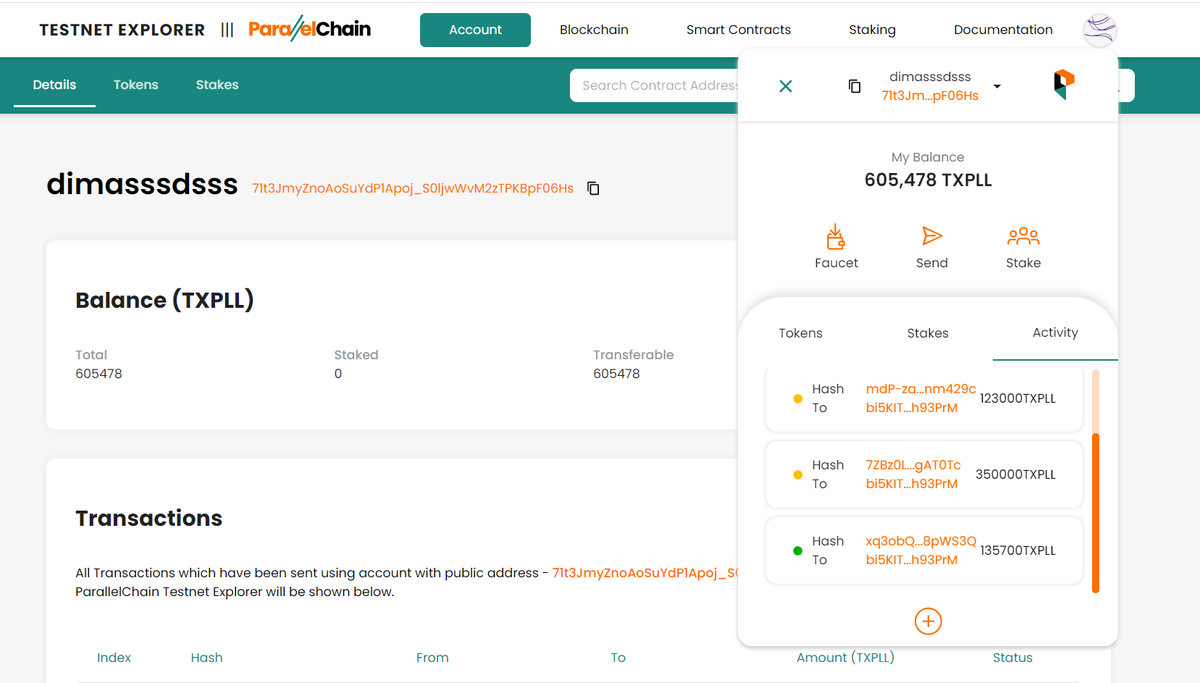Click the Send paper plane icon
The height and width of the screenshot is (683, 1200).
[x=931, y=236]
